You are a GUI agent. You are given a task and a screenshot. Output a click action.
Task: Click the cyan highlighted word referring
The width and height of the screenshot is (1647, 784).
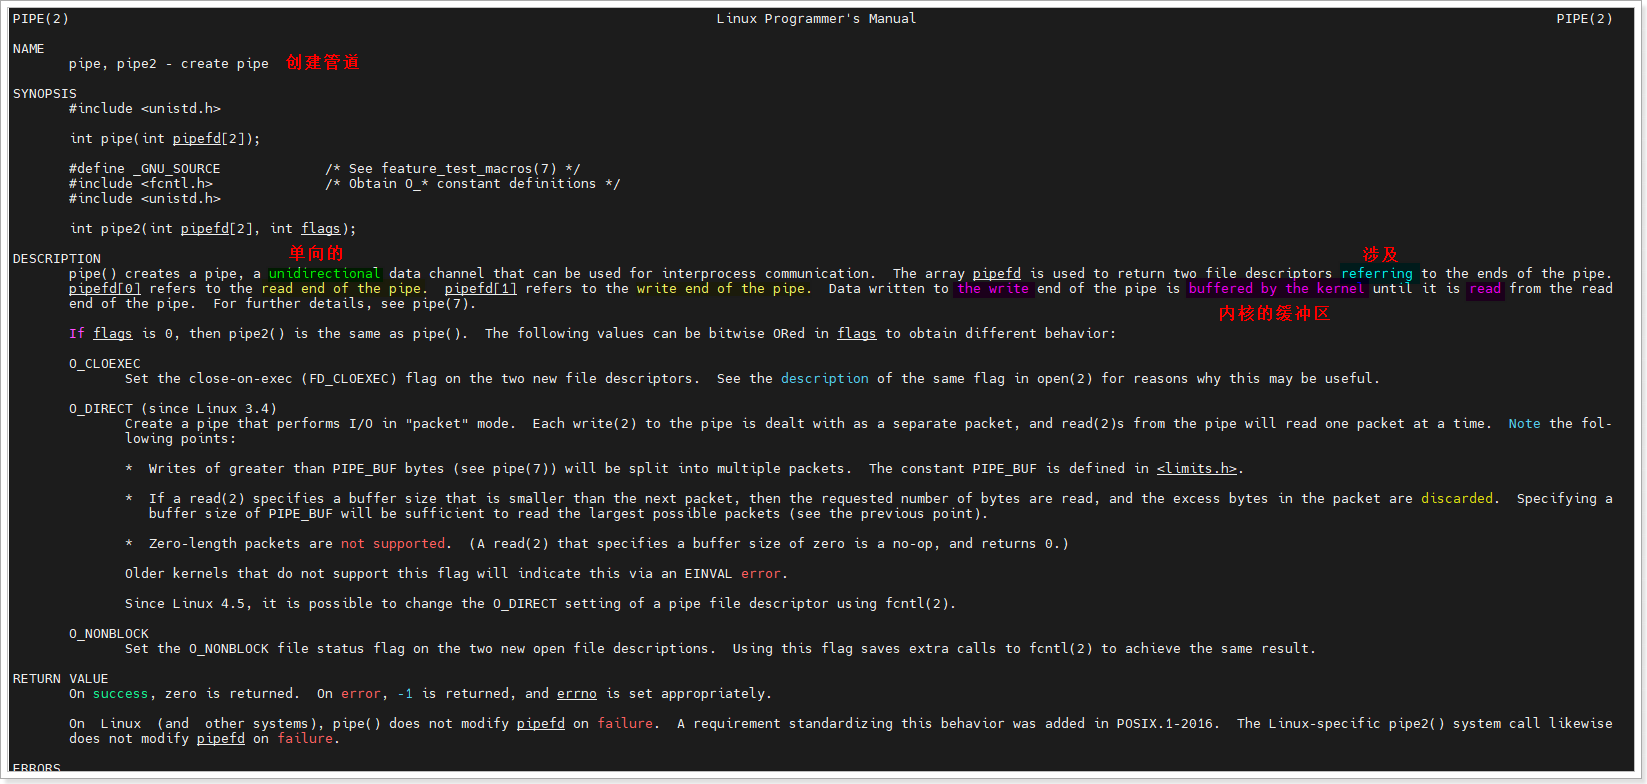(x=1376, y=274)
